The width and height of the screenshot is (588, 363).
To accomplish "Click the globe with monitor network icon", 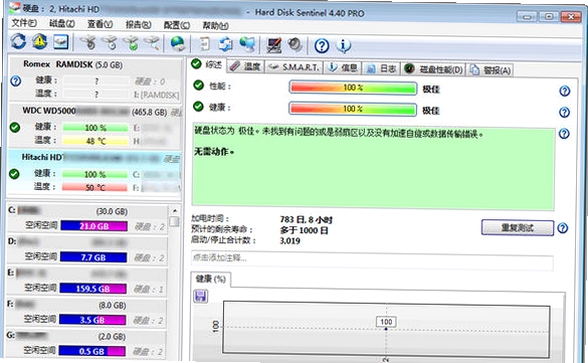I will 247,44.
